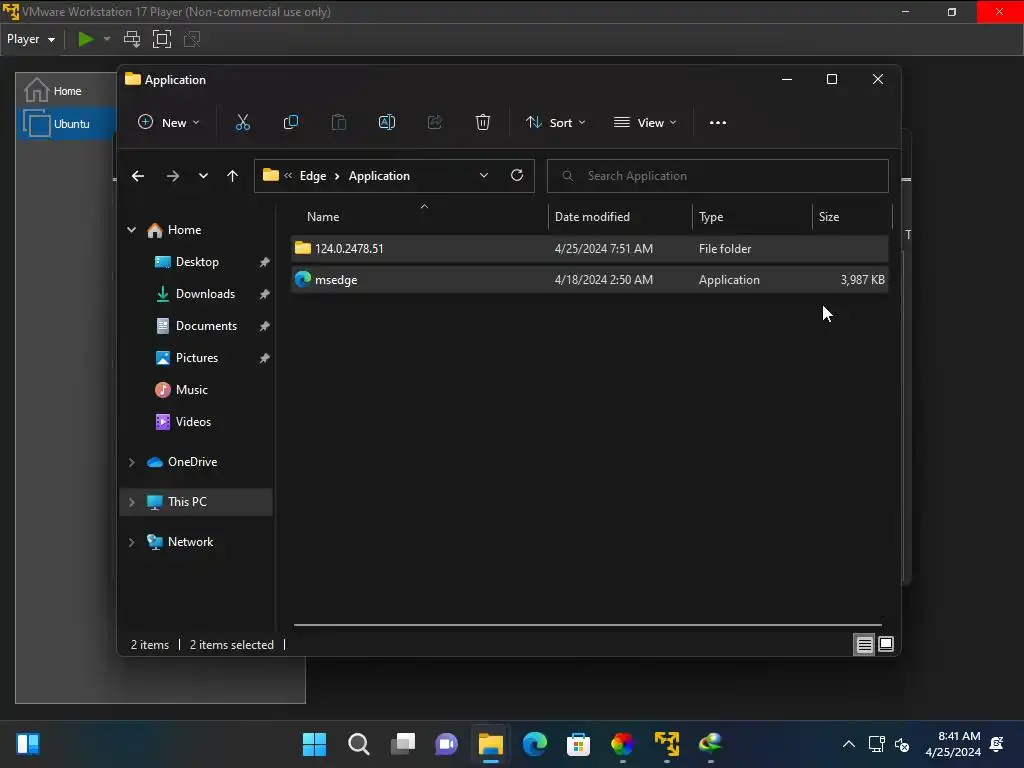
Task: Click VMware Send Ctrl+Alt+Del icon
Action: (132, 39)
